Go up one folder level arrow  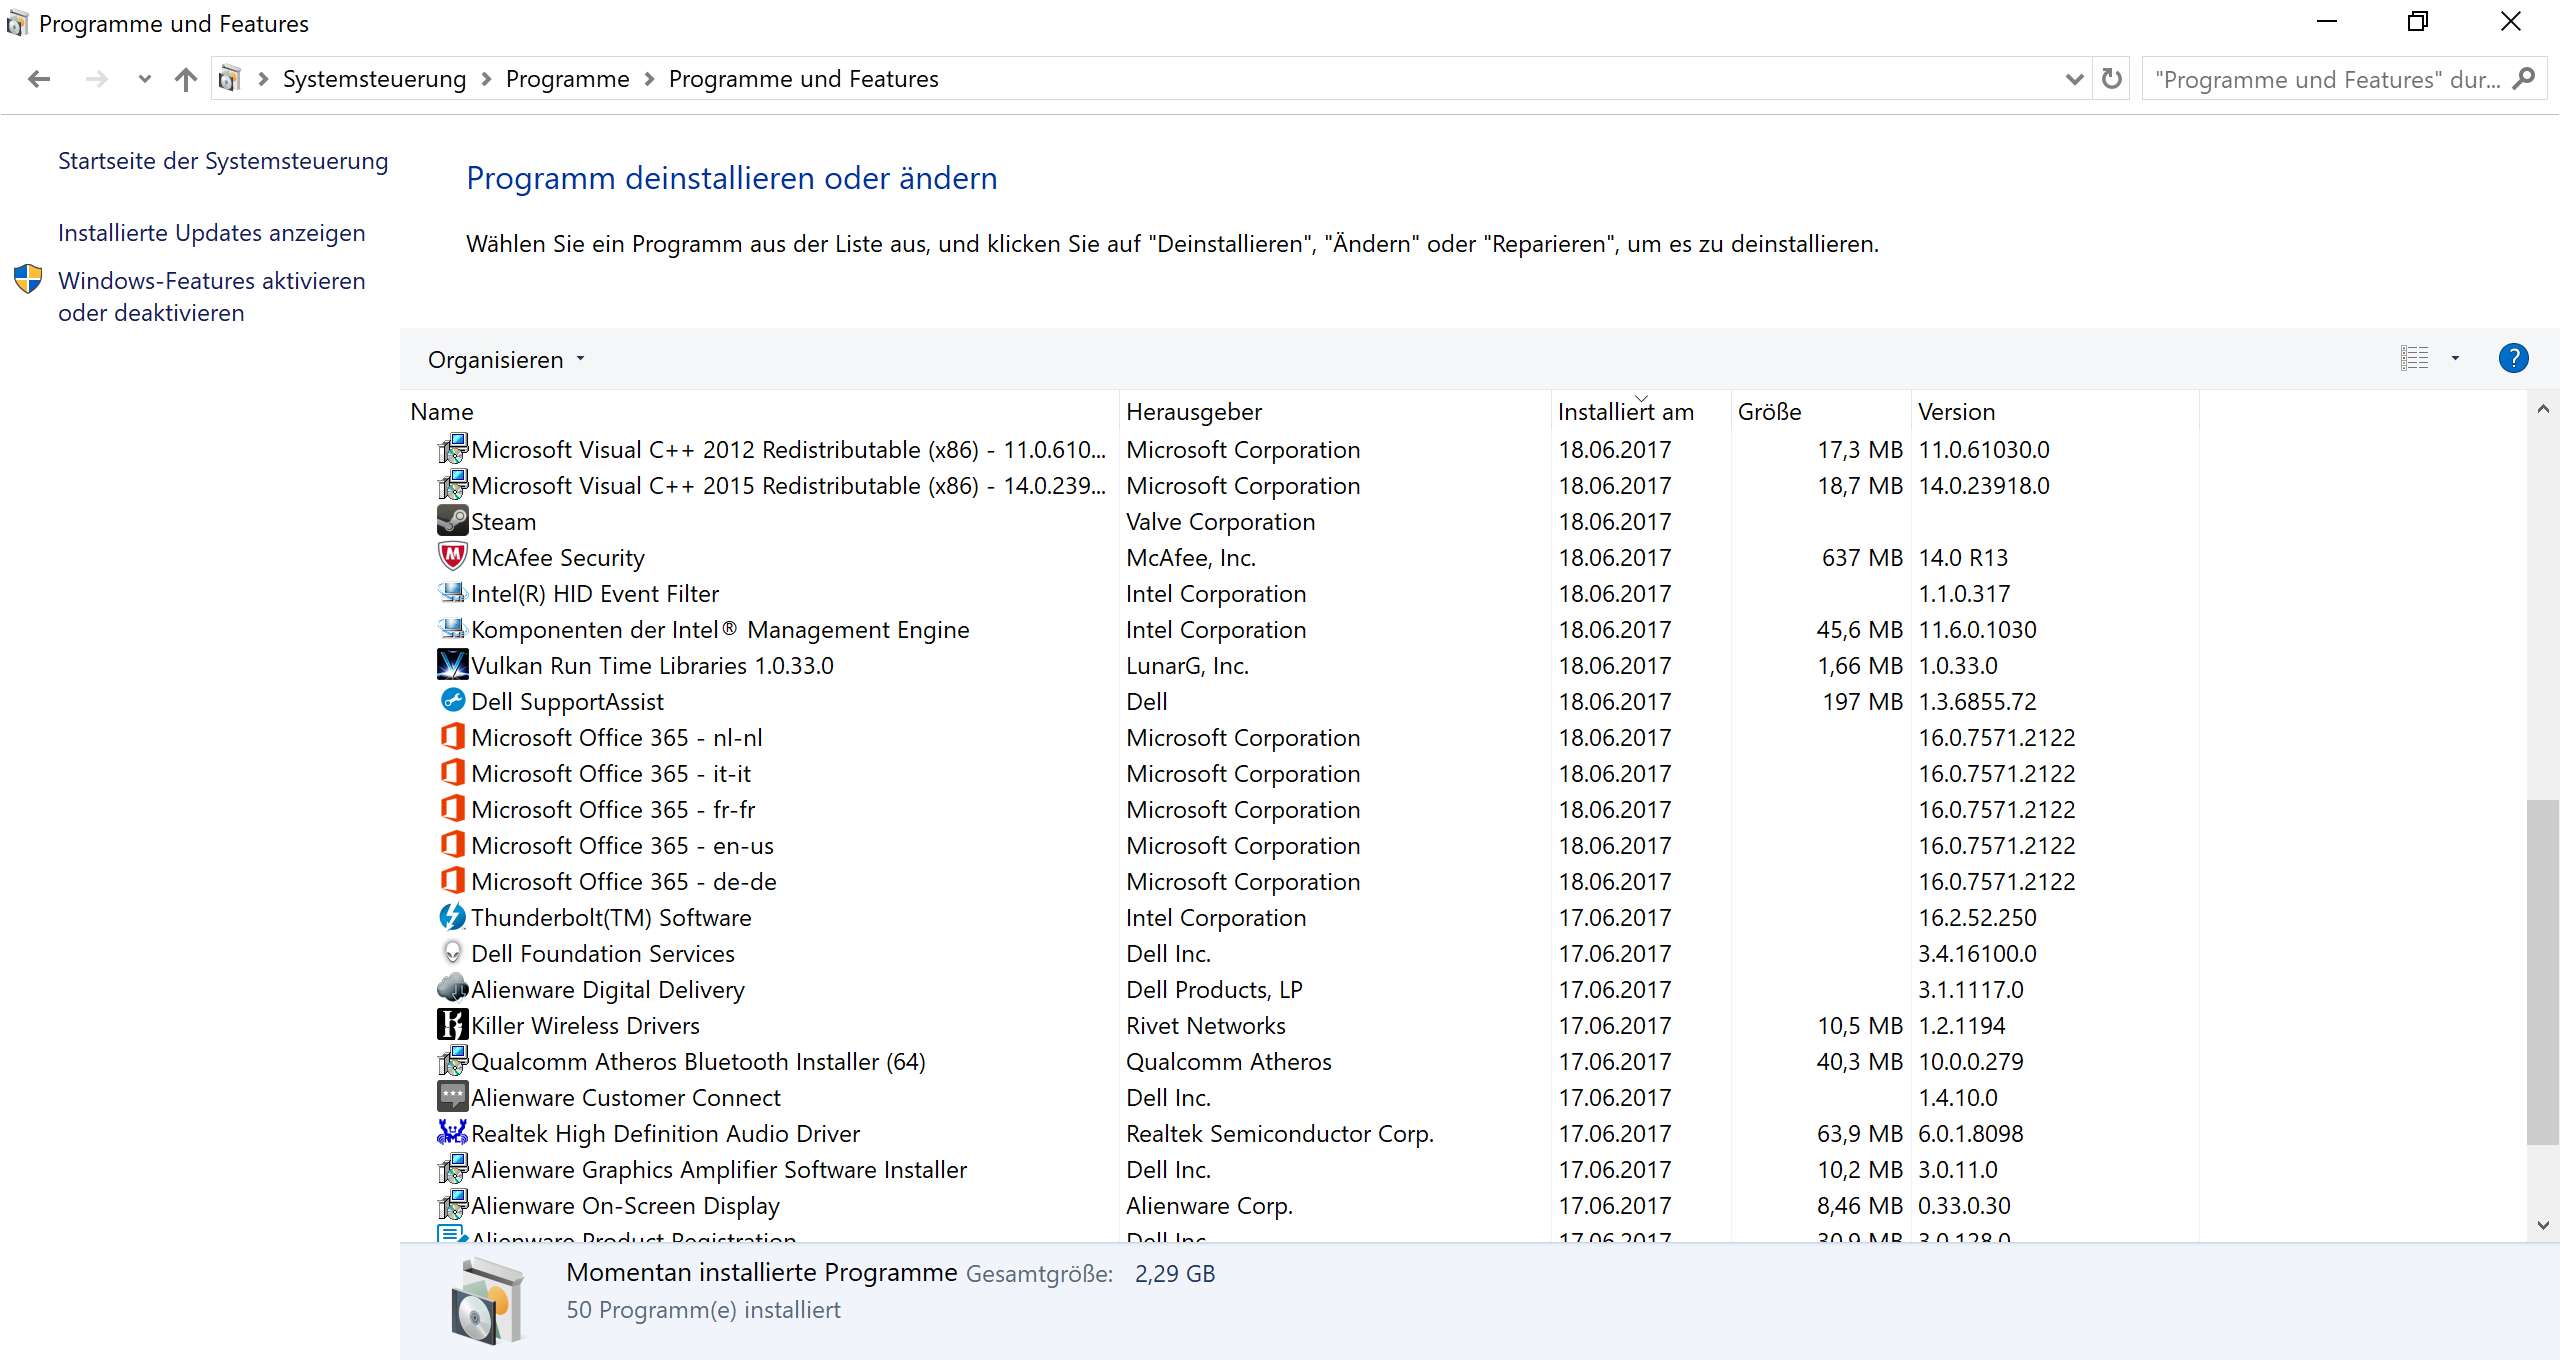coord(185,79)
